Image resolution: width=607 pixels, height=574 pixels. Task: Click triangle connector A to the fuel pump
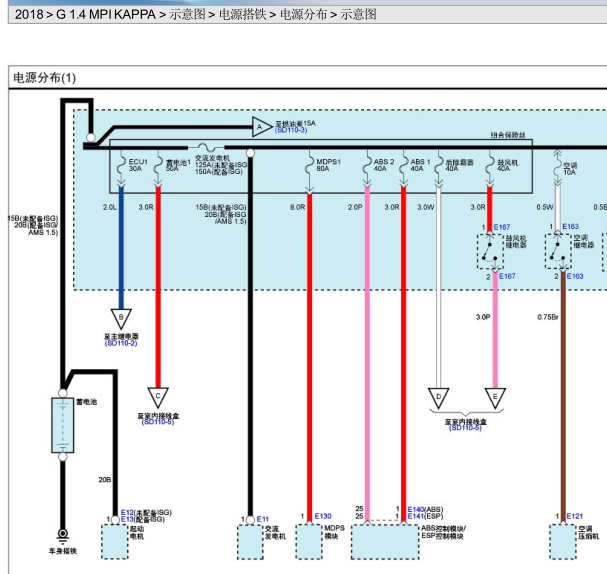tap(261, 127)
